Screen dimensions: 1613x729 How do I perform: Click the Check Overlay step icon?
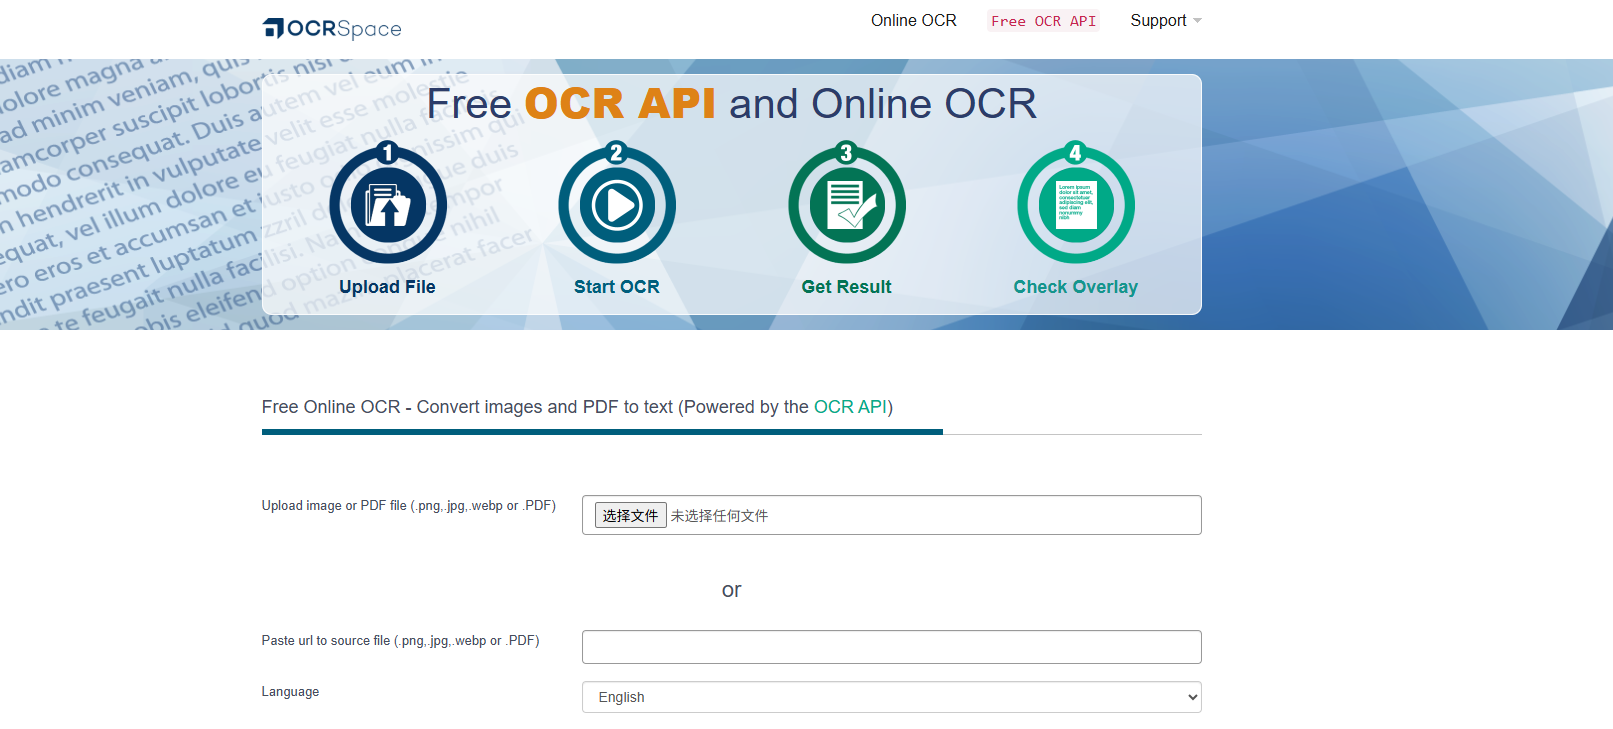pyautogui.click(x=1076, y=205)
